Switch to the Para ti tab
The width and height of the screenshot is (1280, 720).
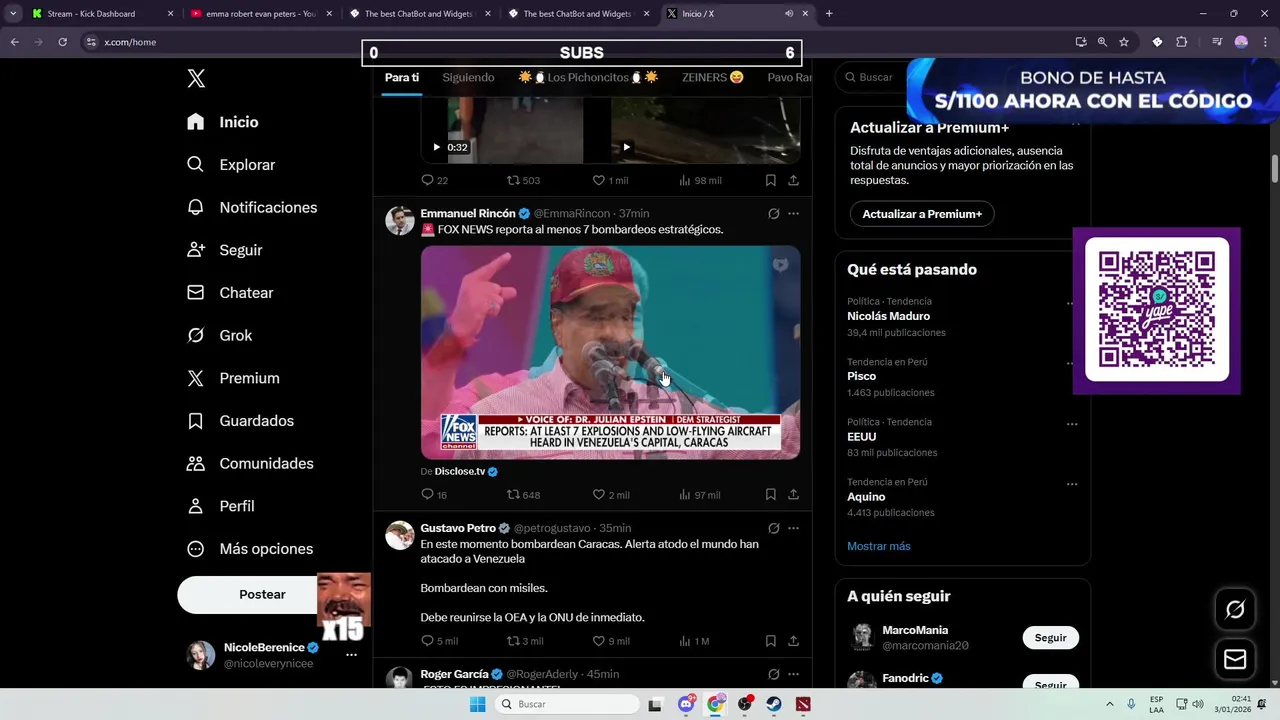(402, 77)
